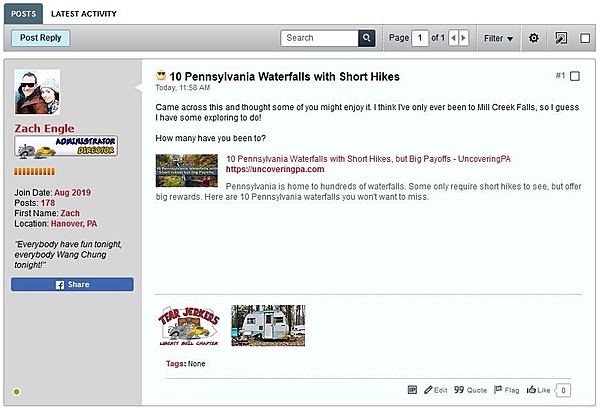
Task: Tick the select-all posts checkbox in toolbar
Action: [584, 38]
